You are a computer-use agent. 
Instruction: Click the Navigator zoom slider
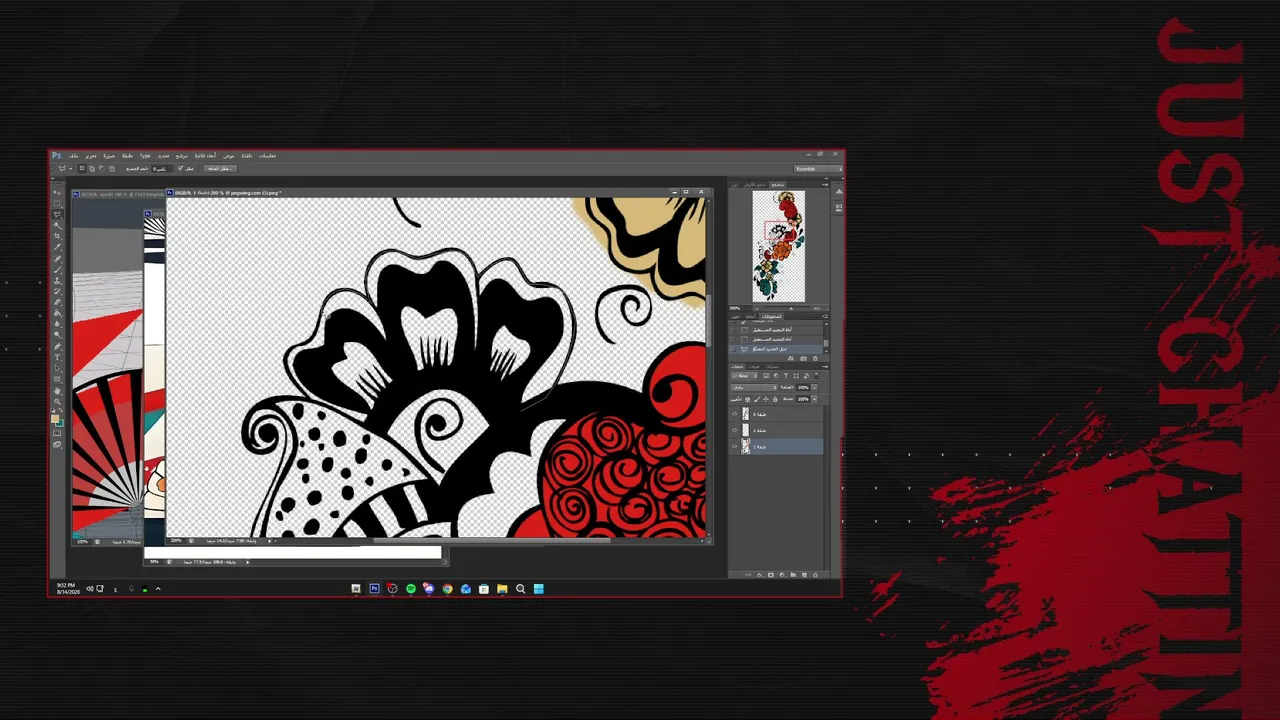pos(790,308)
